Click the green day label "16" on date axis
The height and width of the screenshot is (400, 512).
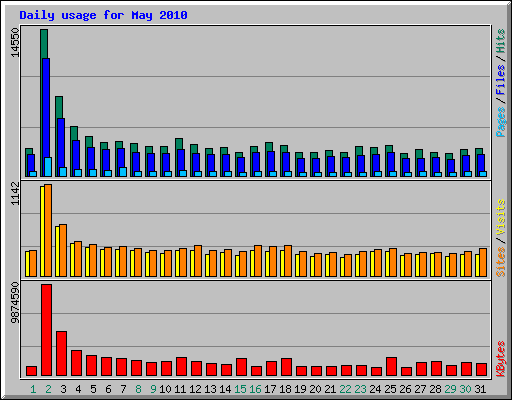click(x=255, y=389)
